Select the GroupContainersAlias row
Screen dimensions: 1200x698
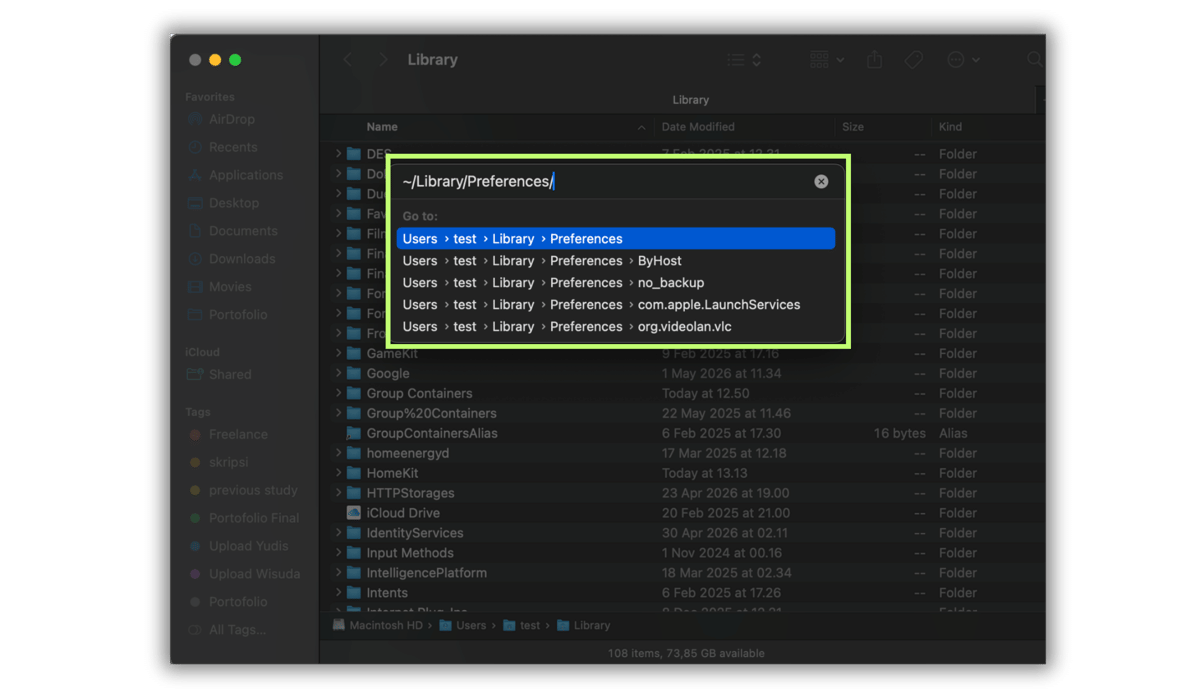[x=682, y=434]
